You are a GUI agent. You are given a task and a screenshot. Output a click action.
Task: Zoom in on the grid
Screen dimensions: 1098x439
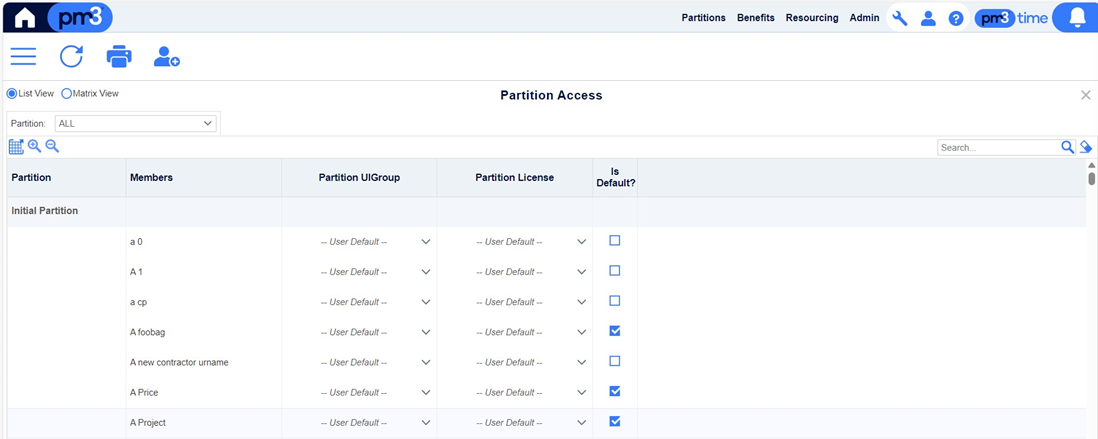point(34,146)
